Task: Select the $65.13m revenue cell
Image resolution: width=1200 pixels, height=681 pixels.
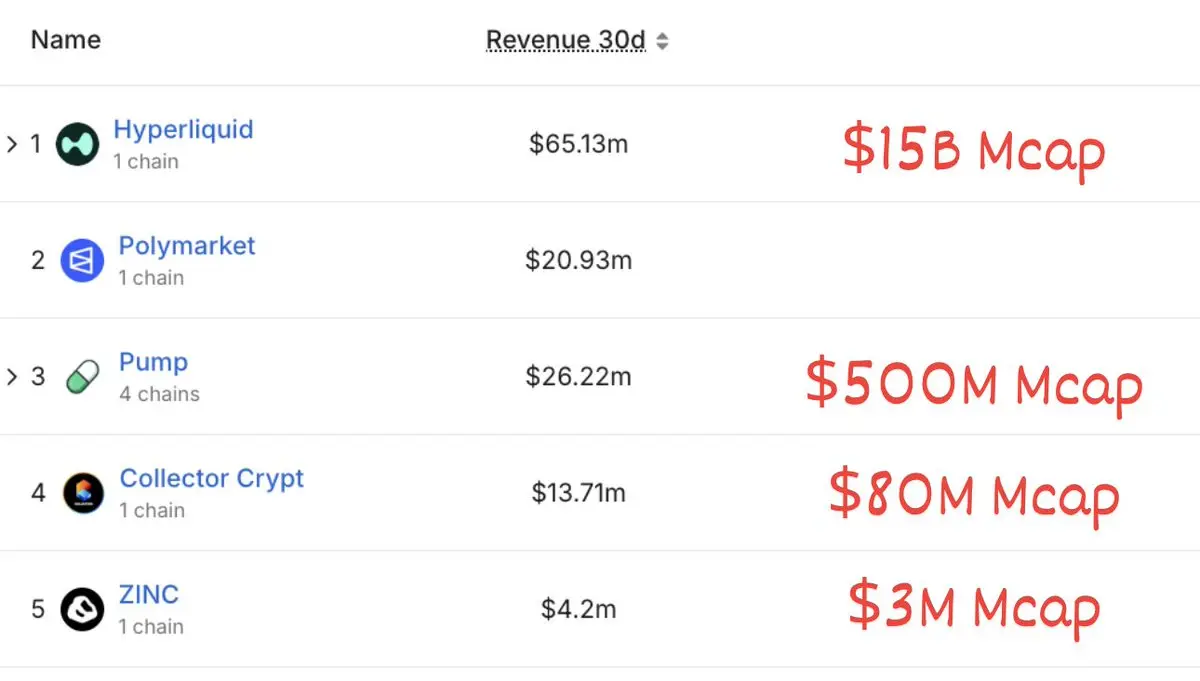Action: pos(579,144)
